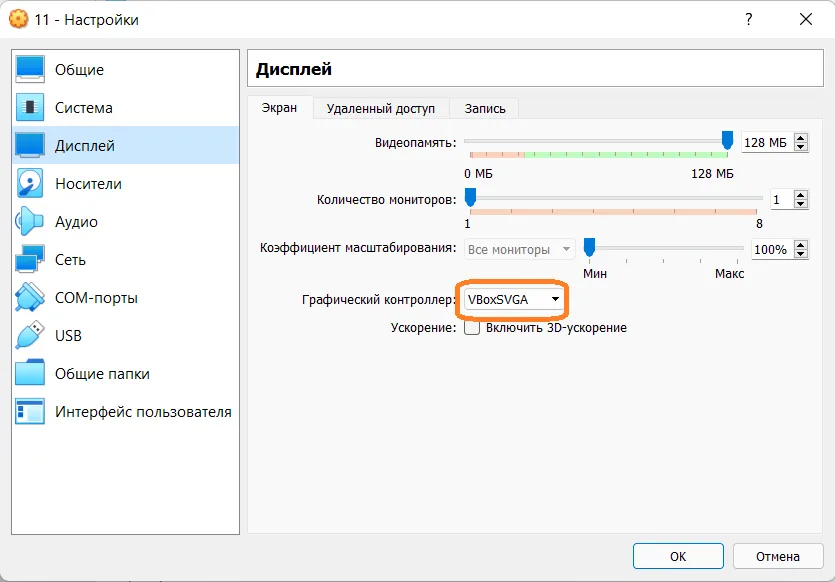Click the 128 МБ video memory field

point(767,143)
